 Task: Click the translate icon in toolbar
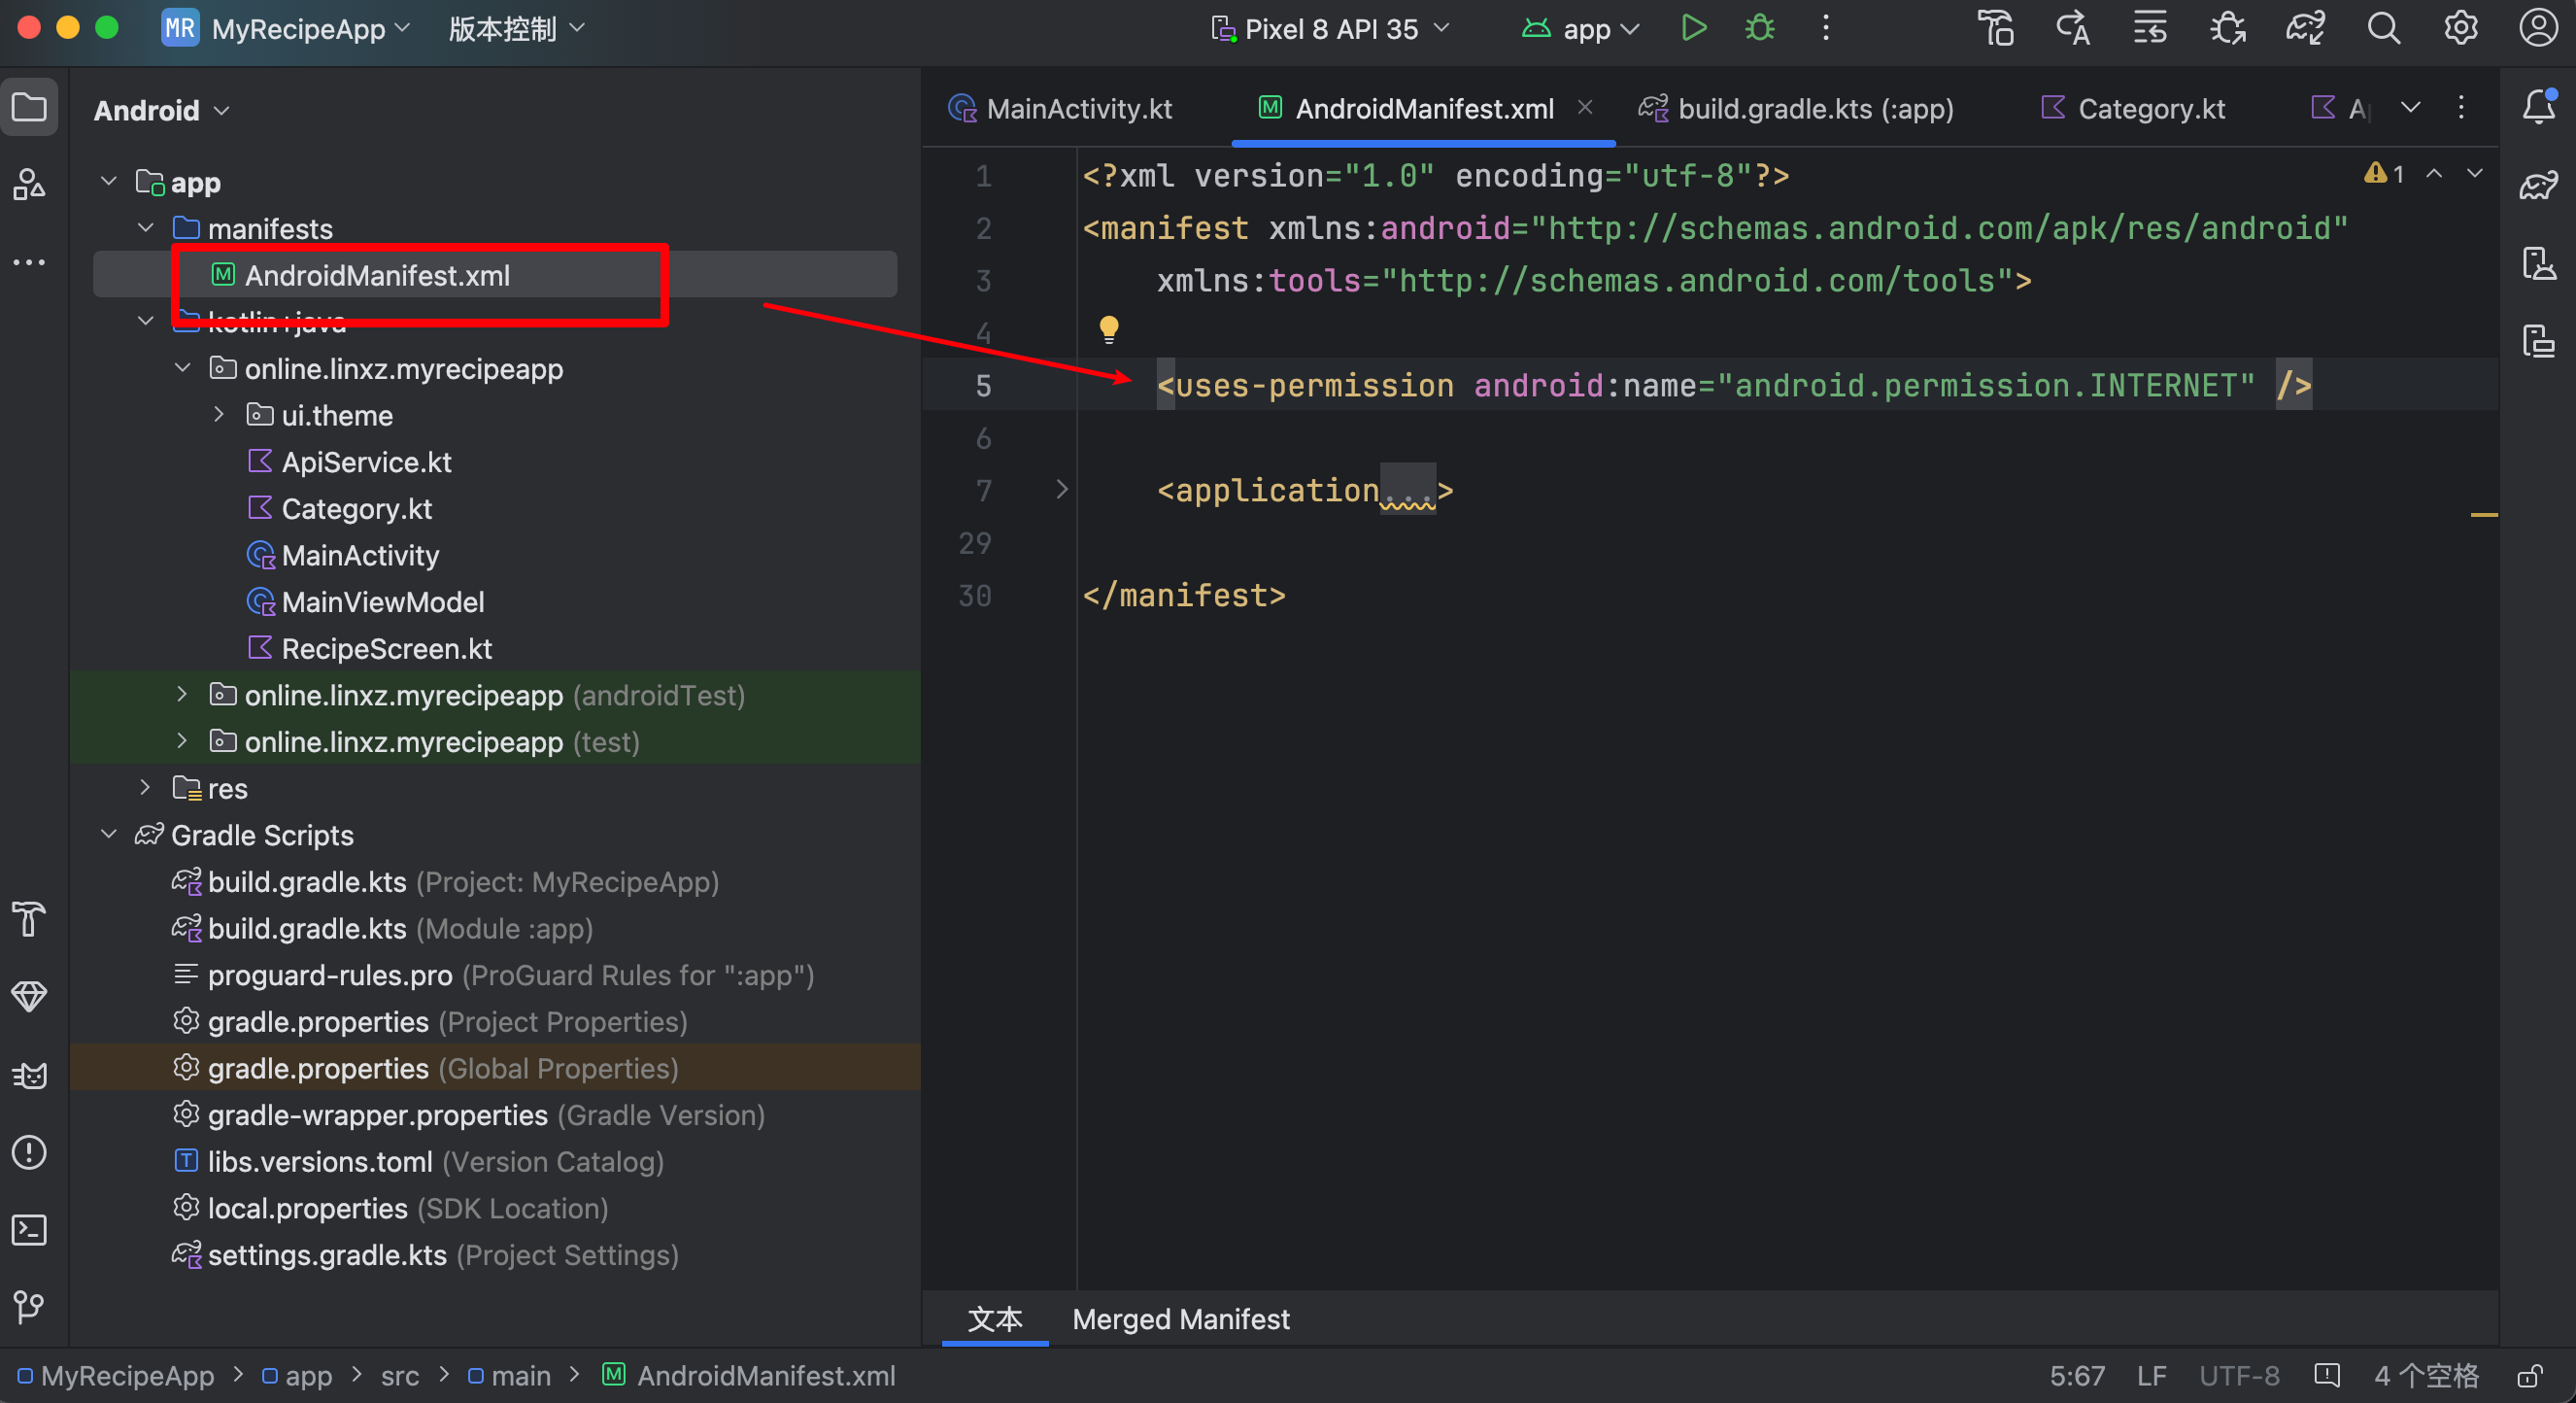pos(2073,28)
